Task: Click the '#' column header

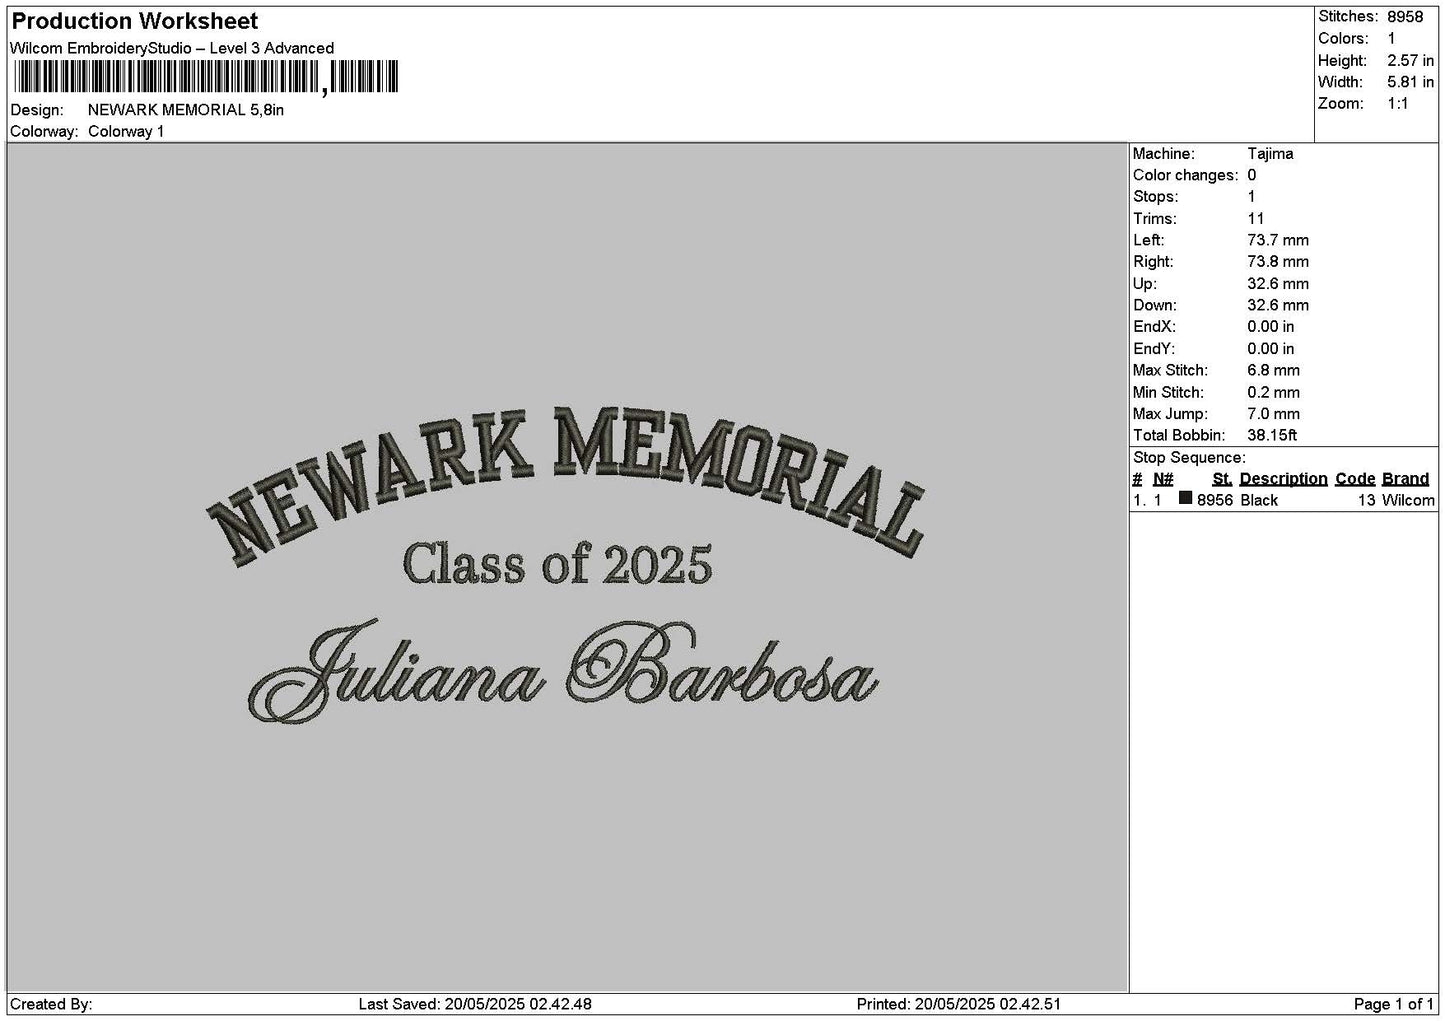Action: click(1137, 479)
